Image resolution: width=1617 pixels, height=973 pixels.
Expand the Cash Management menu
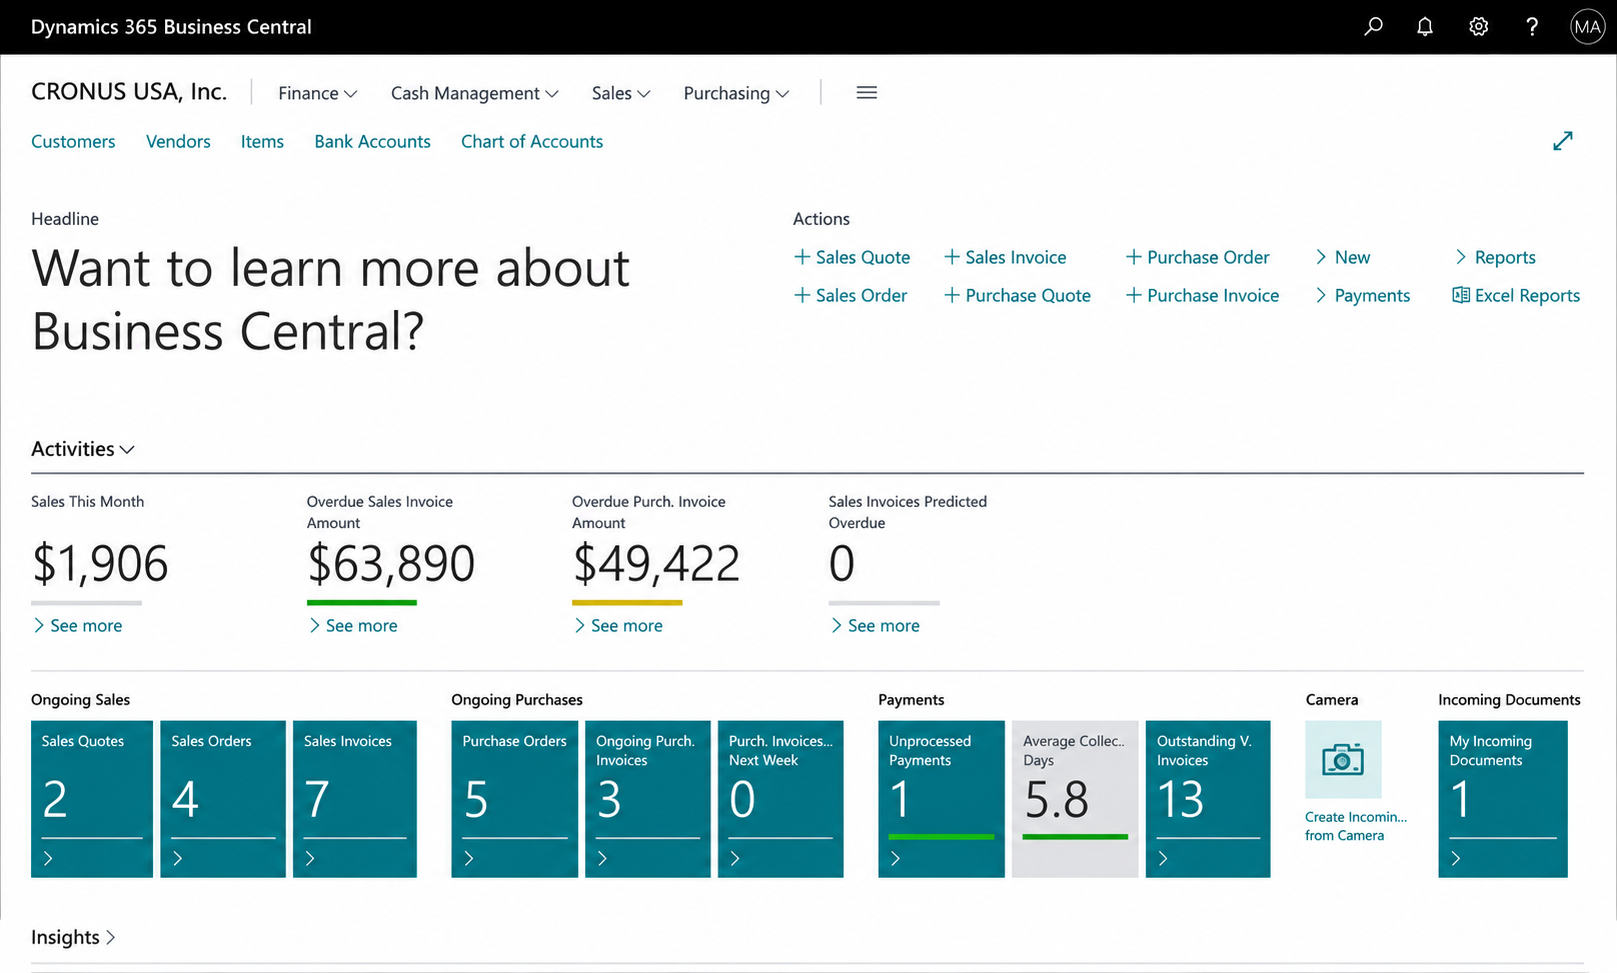(x=475, y=93)
